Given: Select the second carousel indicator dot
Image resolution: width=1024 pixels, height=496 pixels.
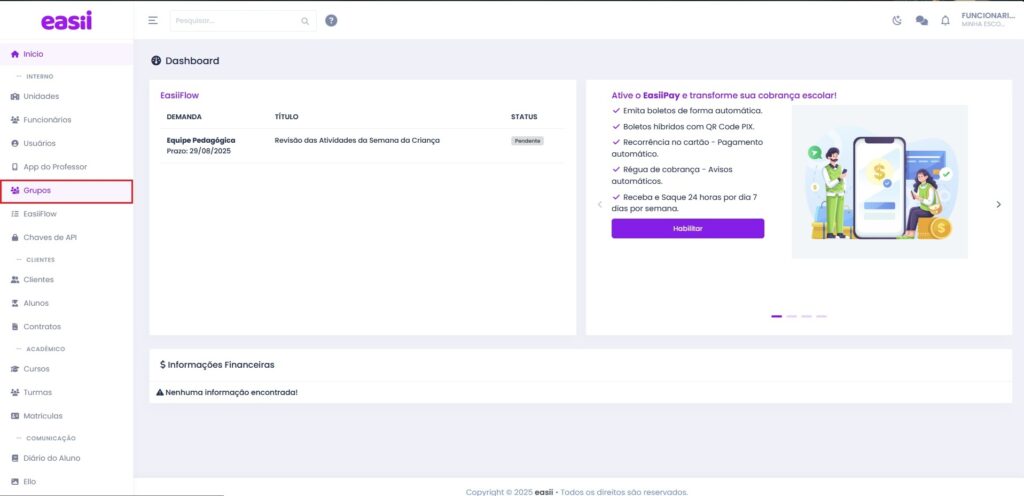Looking at the screenshot, I should tap(791, 316).
